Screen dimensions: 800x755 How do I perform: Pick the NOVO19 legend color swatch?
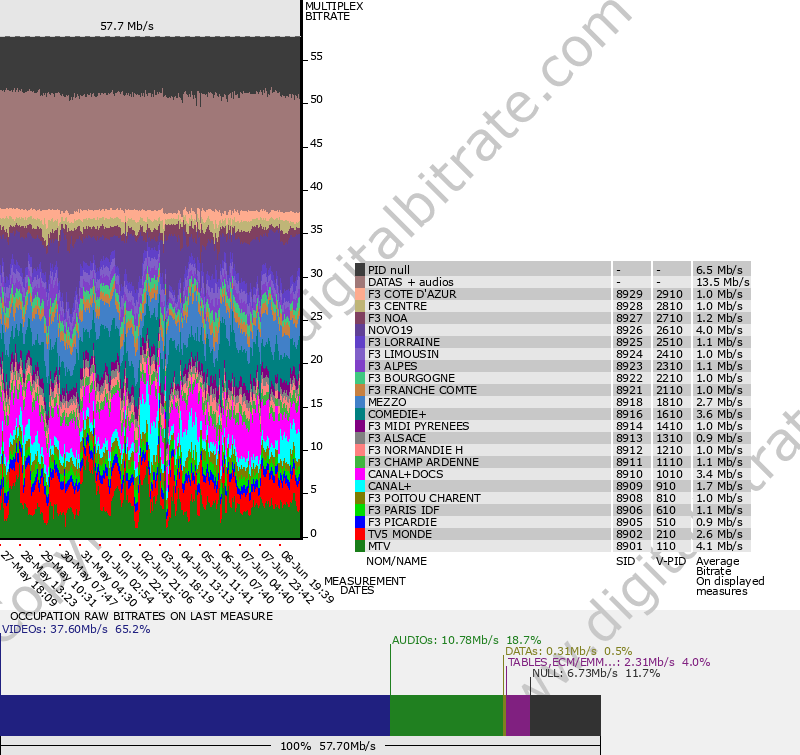pos(360,330)
